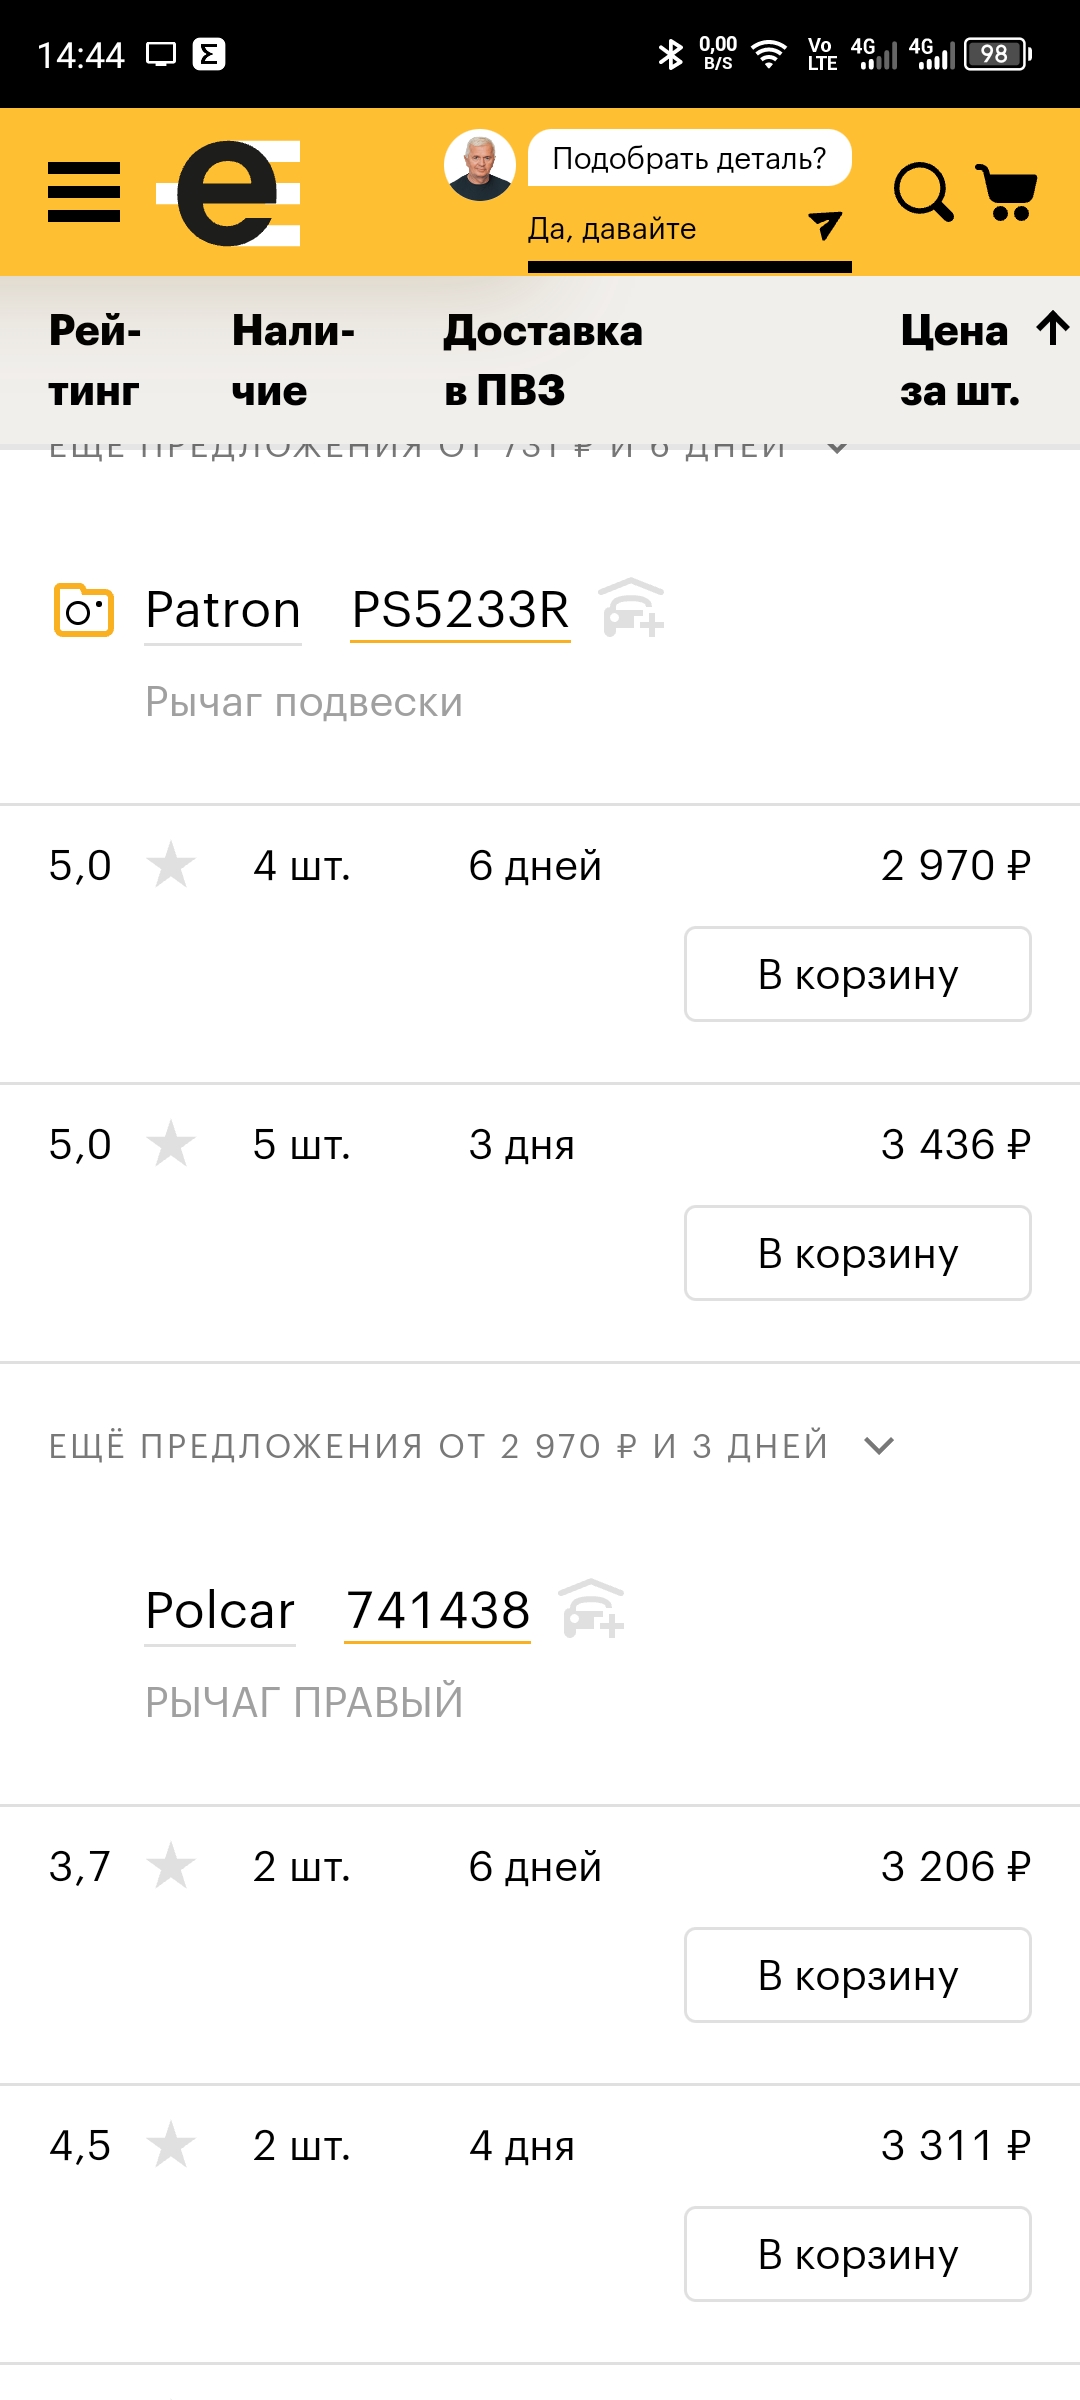
Task: Open the search magnifier
Action: coord(922,191)
